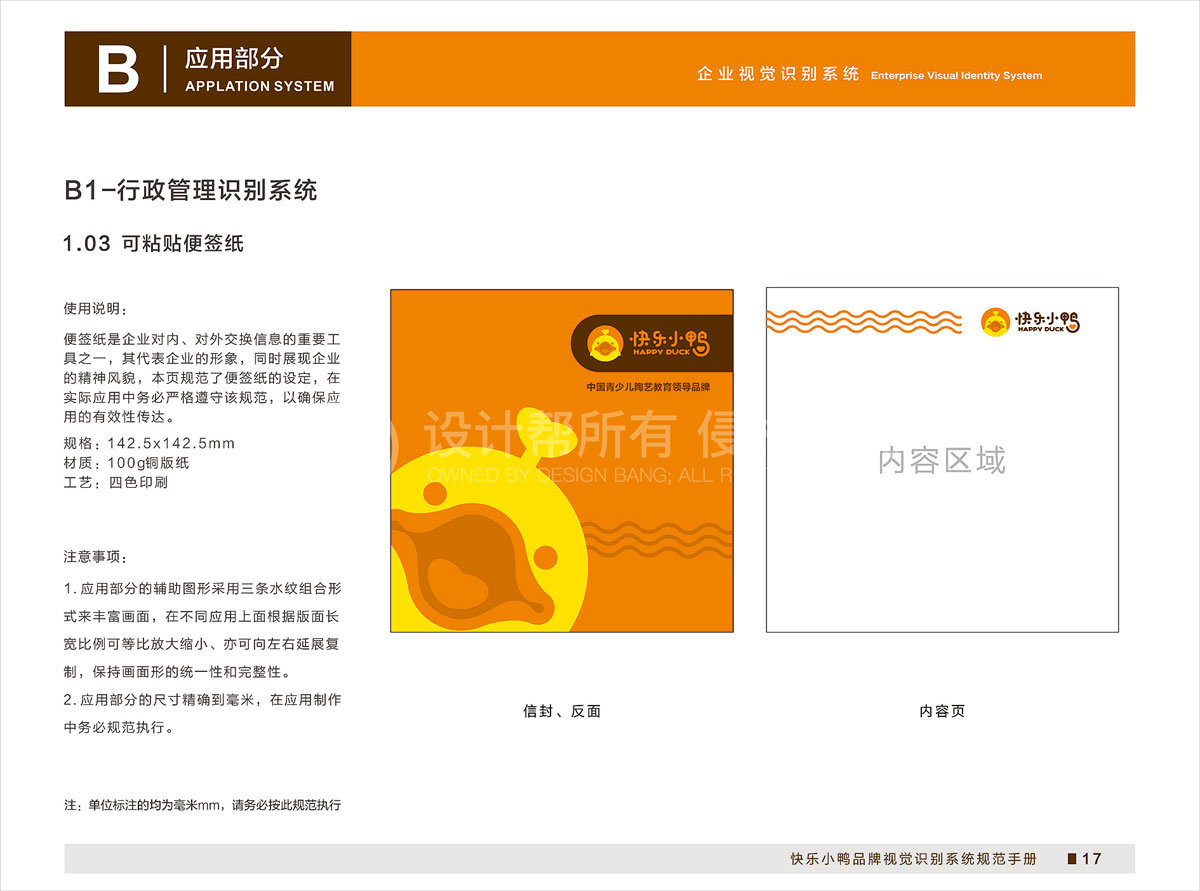Screen dimensions: 1200x891
Task: Select note 2 beginning 应用部分的尺寸精确到毫米
Action: (202, 713)
